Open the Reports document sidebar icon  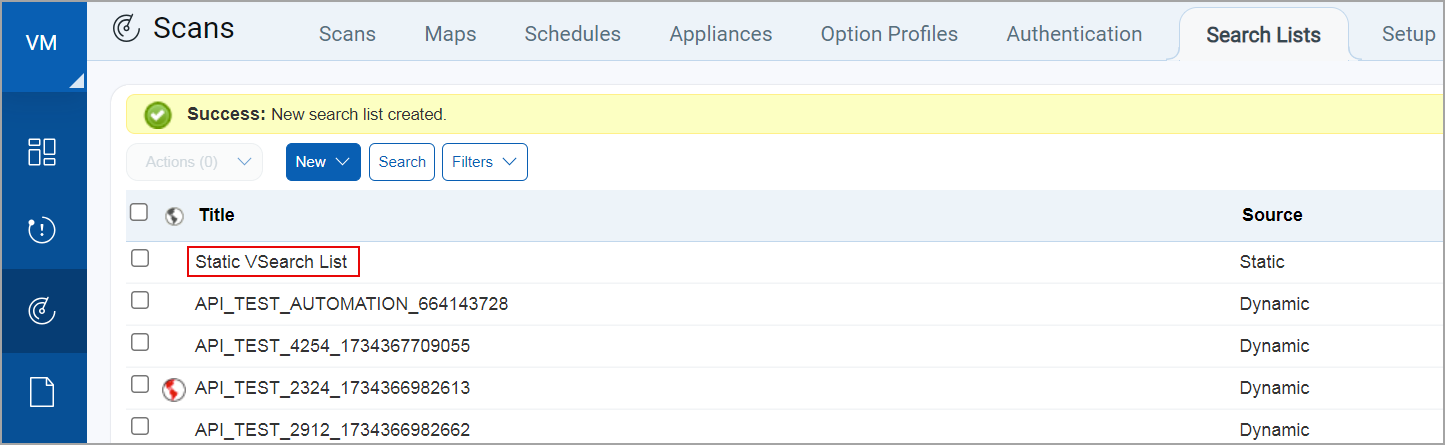coord(42,391)
